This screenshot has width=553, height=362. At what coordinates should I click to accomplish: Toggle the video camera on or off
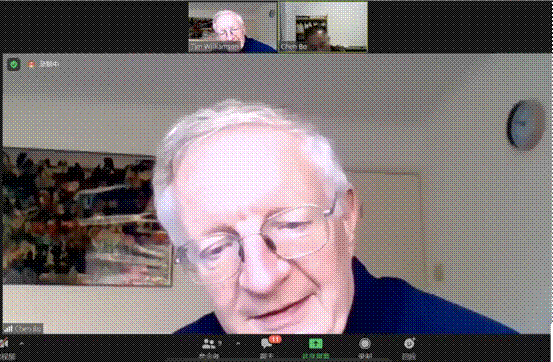tap(4, 343)
